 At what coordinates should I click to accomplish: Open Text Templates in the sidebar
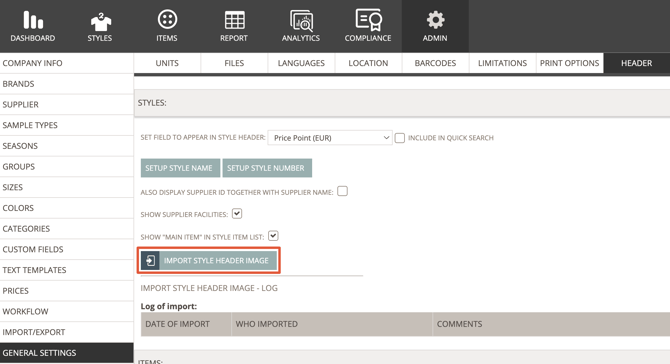pyautogui.click(x=67, y=270)
